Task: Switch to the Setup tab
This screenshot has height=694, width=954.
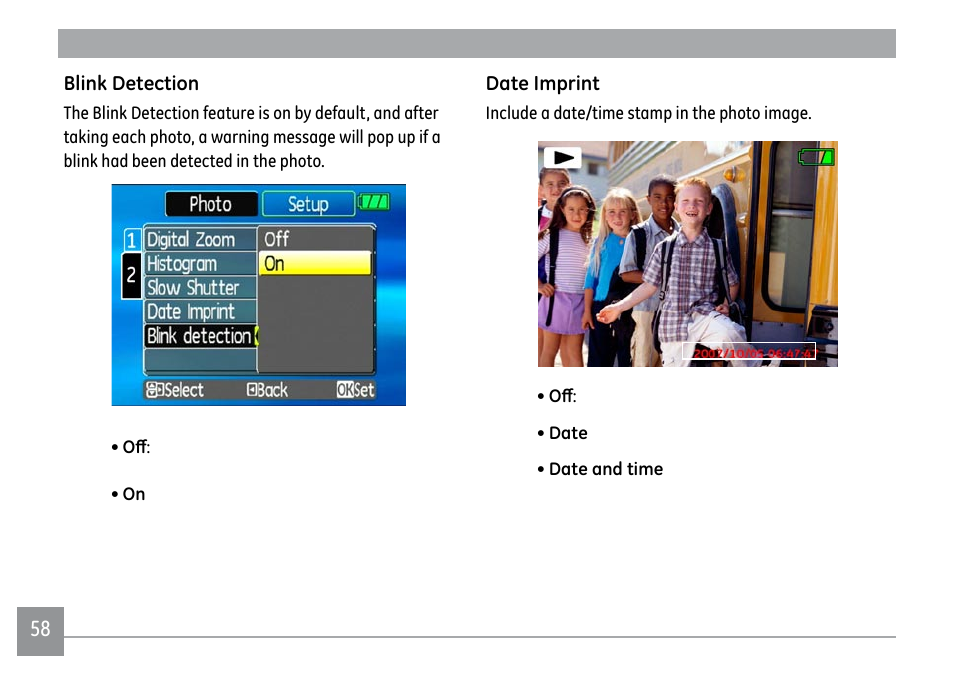Action: click(308, 204)
